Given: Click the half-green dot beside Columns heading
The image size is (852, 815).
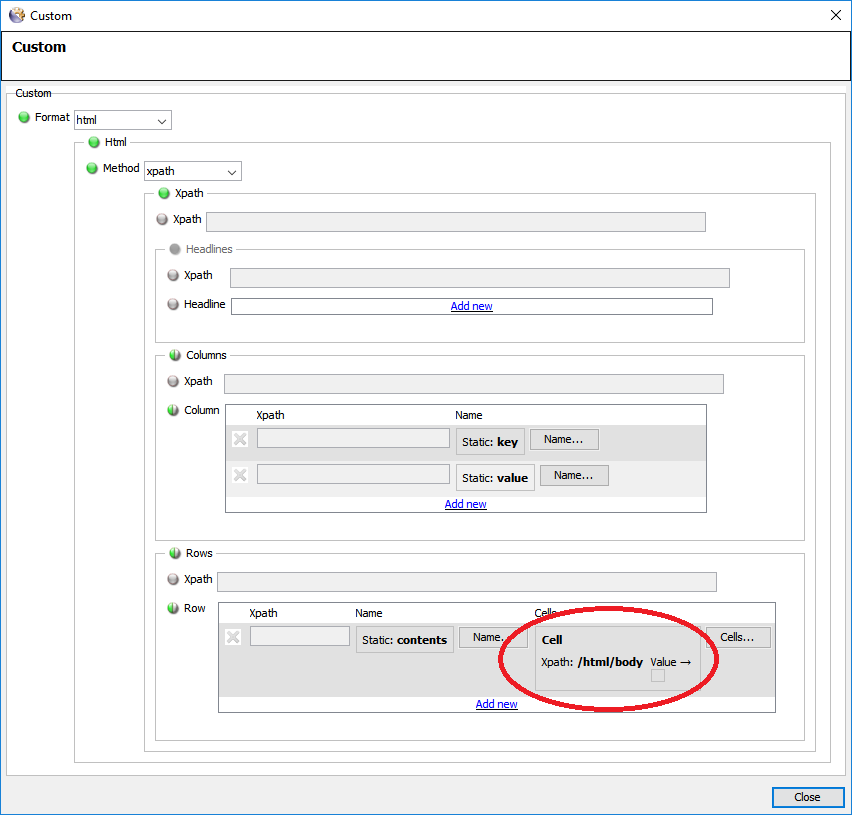Looking at the screenshot, I should point(175,355).
